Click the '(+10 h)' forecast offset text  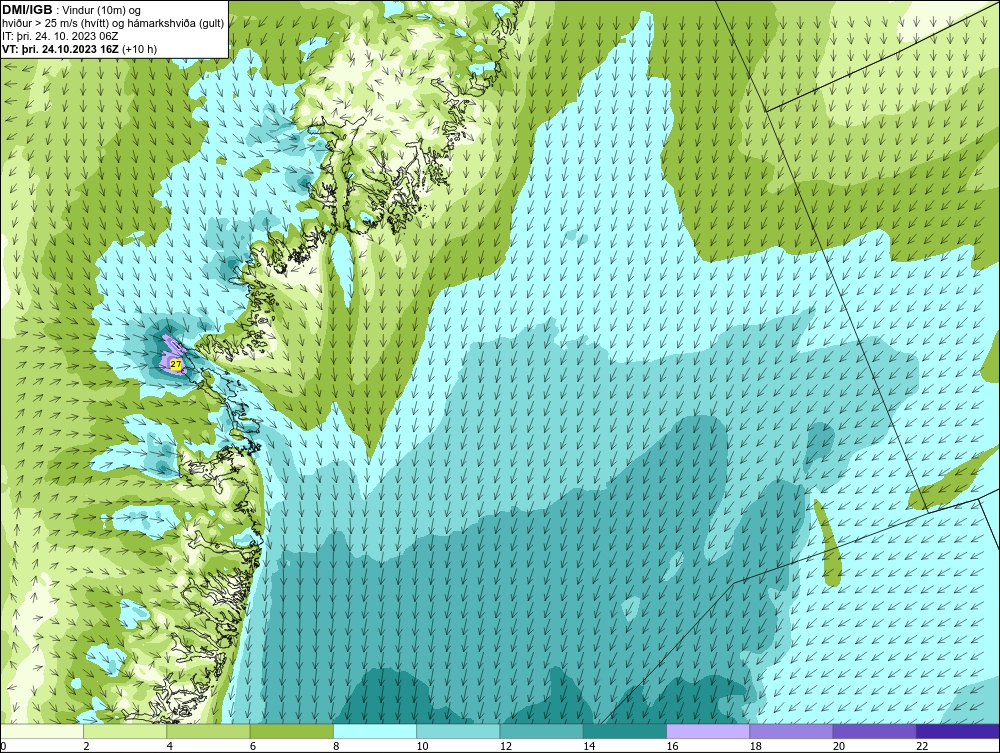[x=140, y=49]
